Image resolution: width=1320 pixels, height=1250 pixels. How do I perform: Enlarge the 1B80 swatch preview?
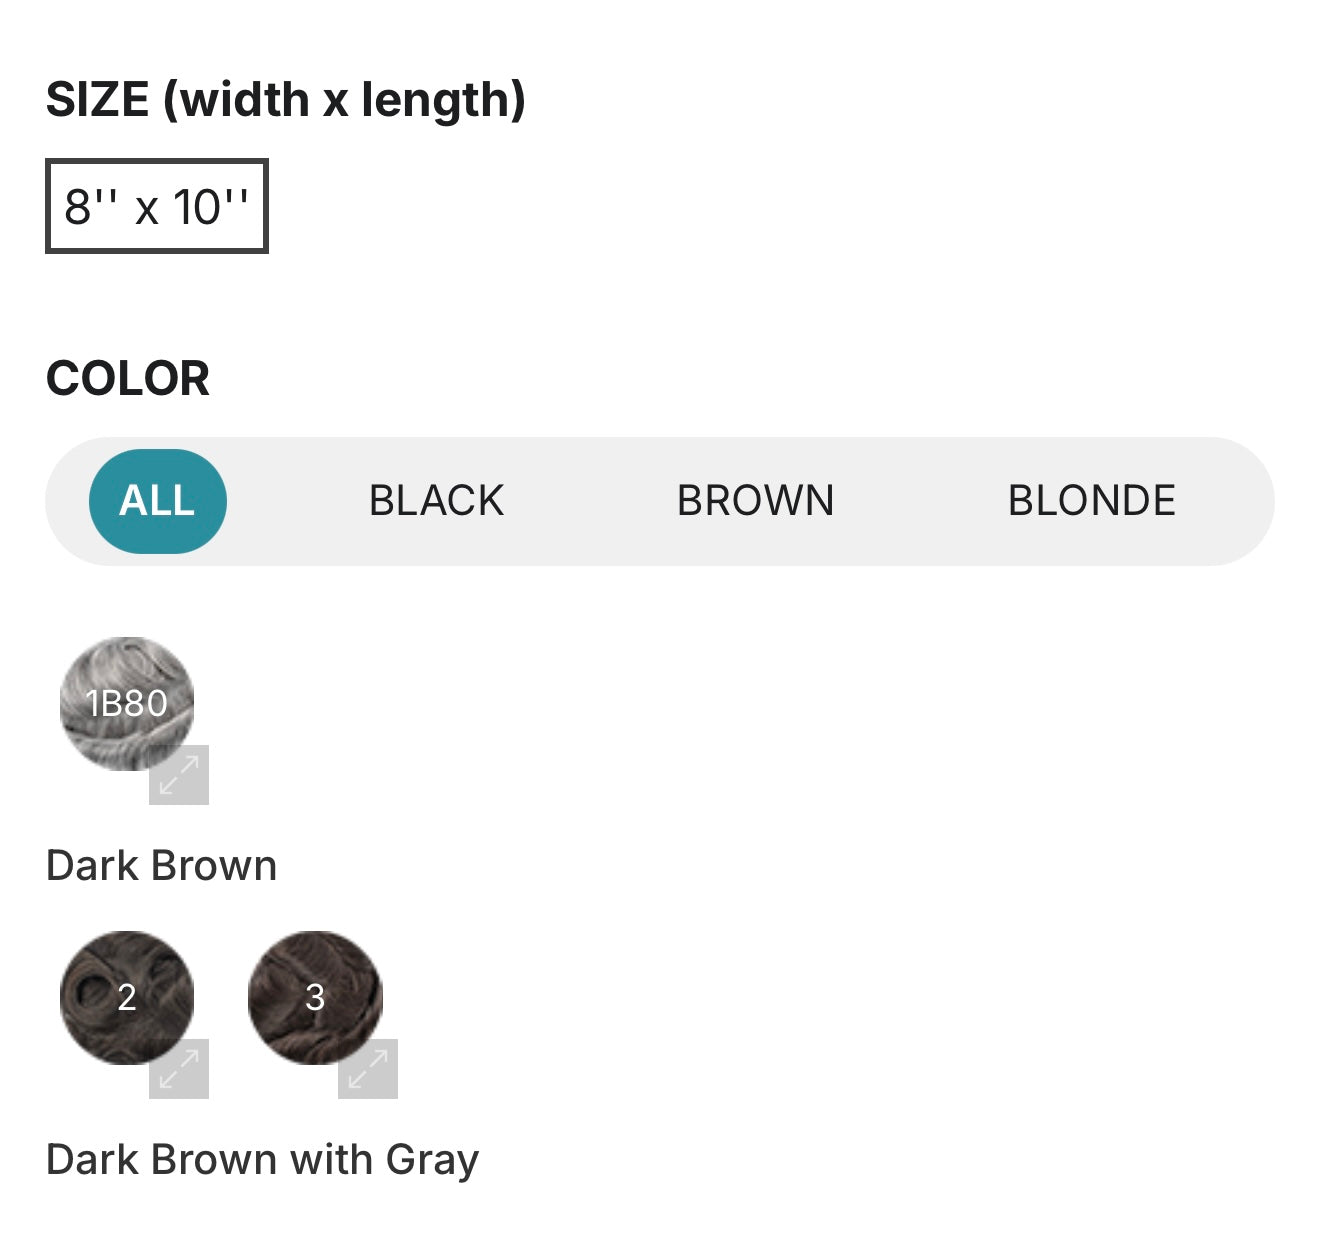tap(179, 775)
